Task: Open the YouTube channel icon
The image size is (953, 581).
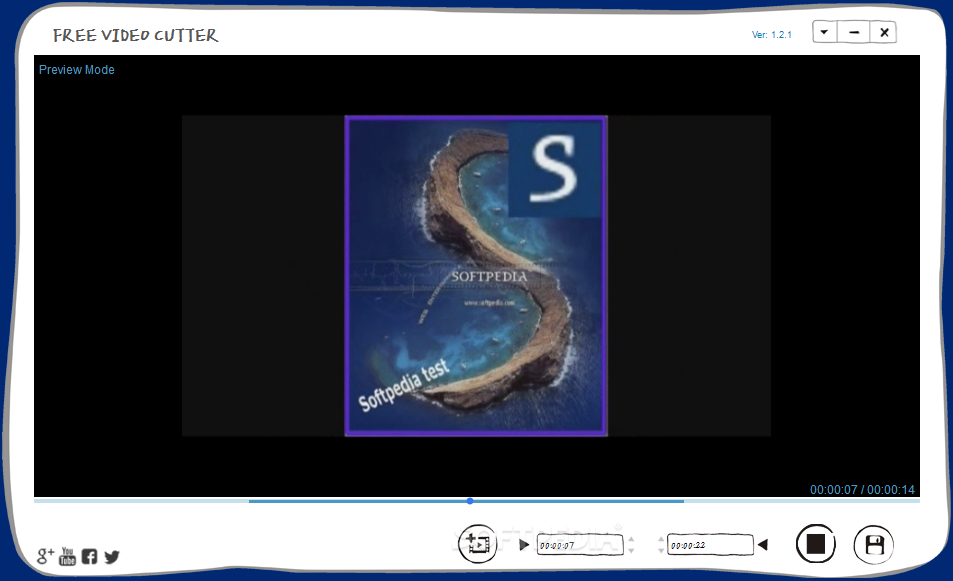Action: 67,556
